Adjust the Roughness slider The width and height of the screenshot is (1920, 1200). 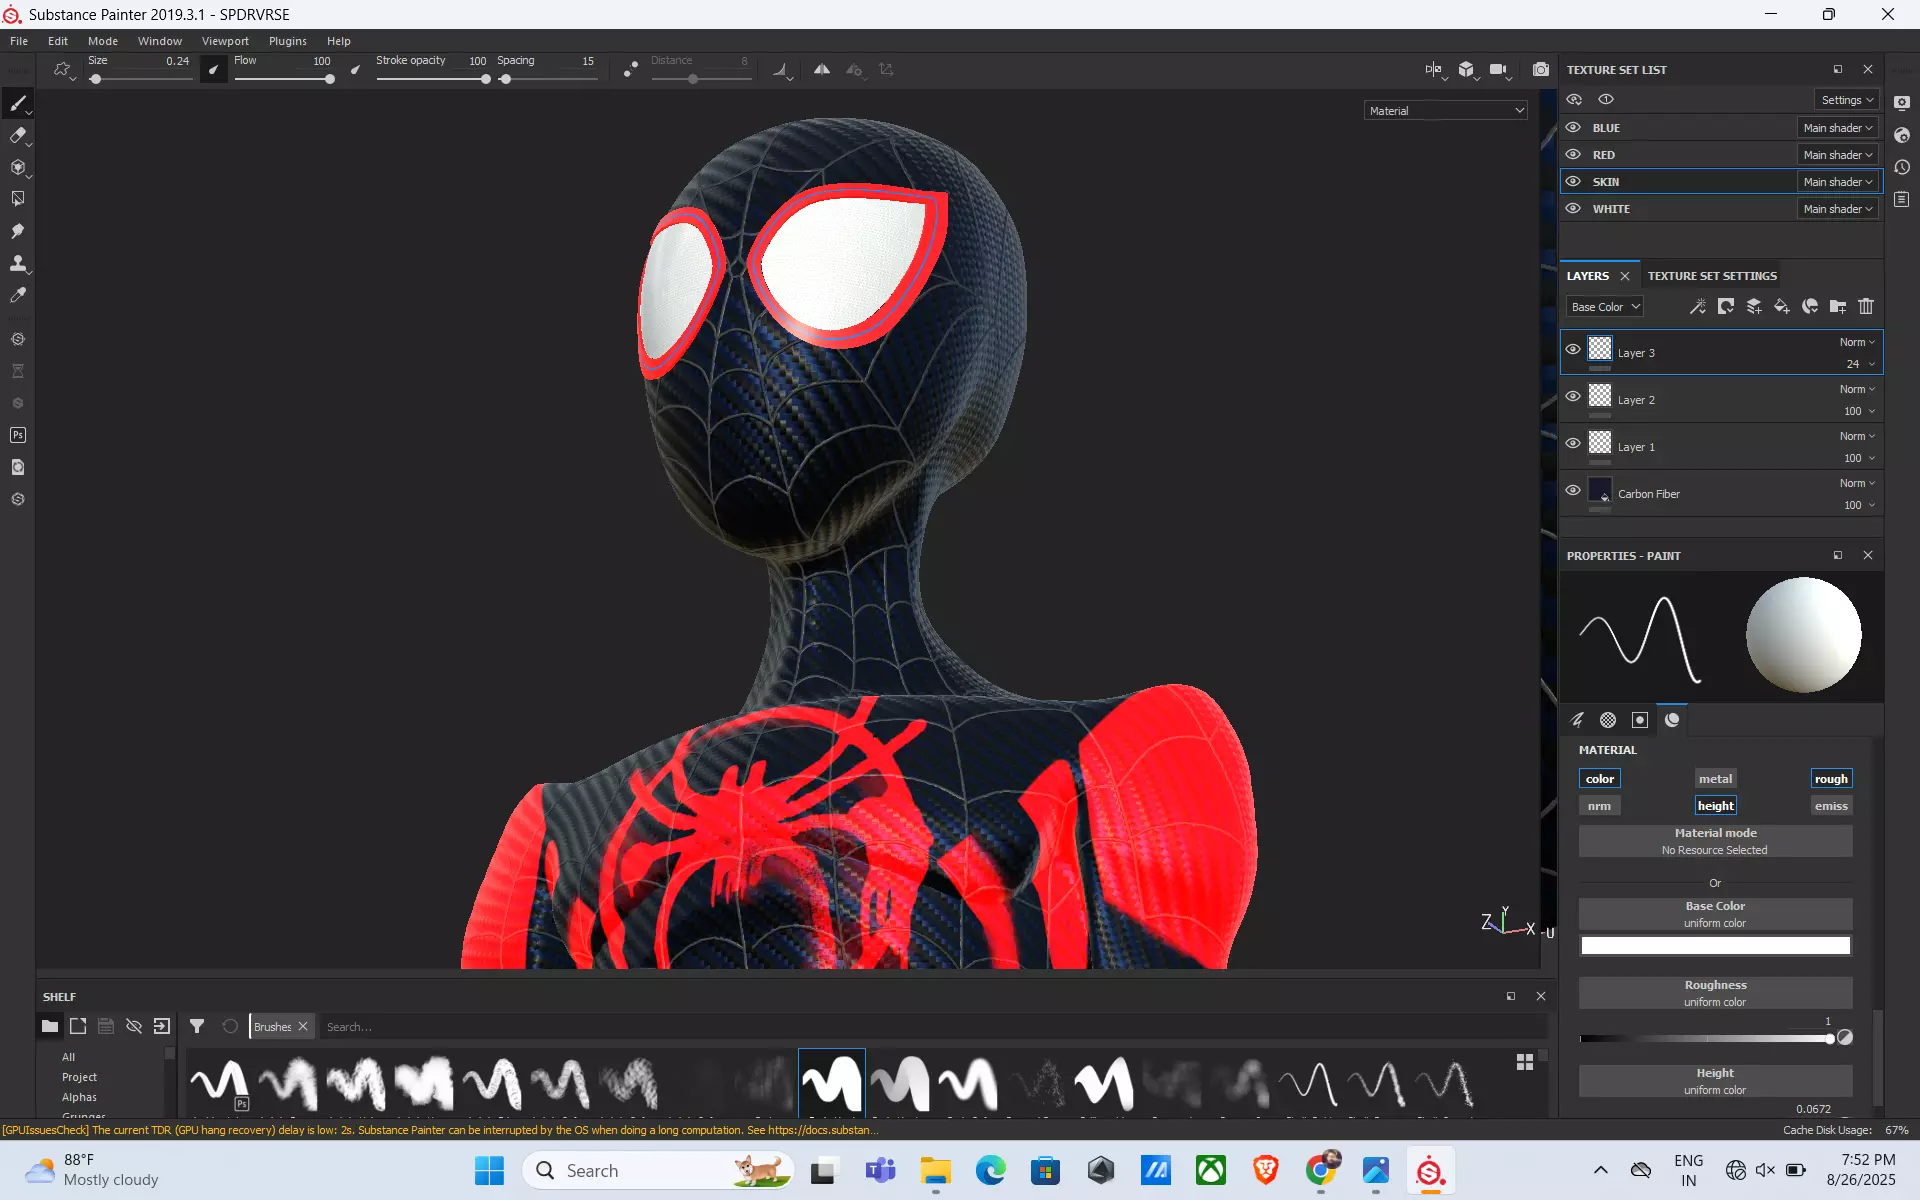(1706, 1039)
